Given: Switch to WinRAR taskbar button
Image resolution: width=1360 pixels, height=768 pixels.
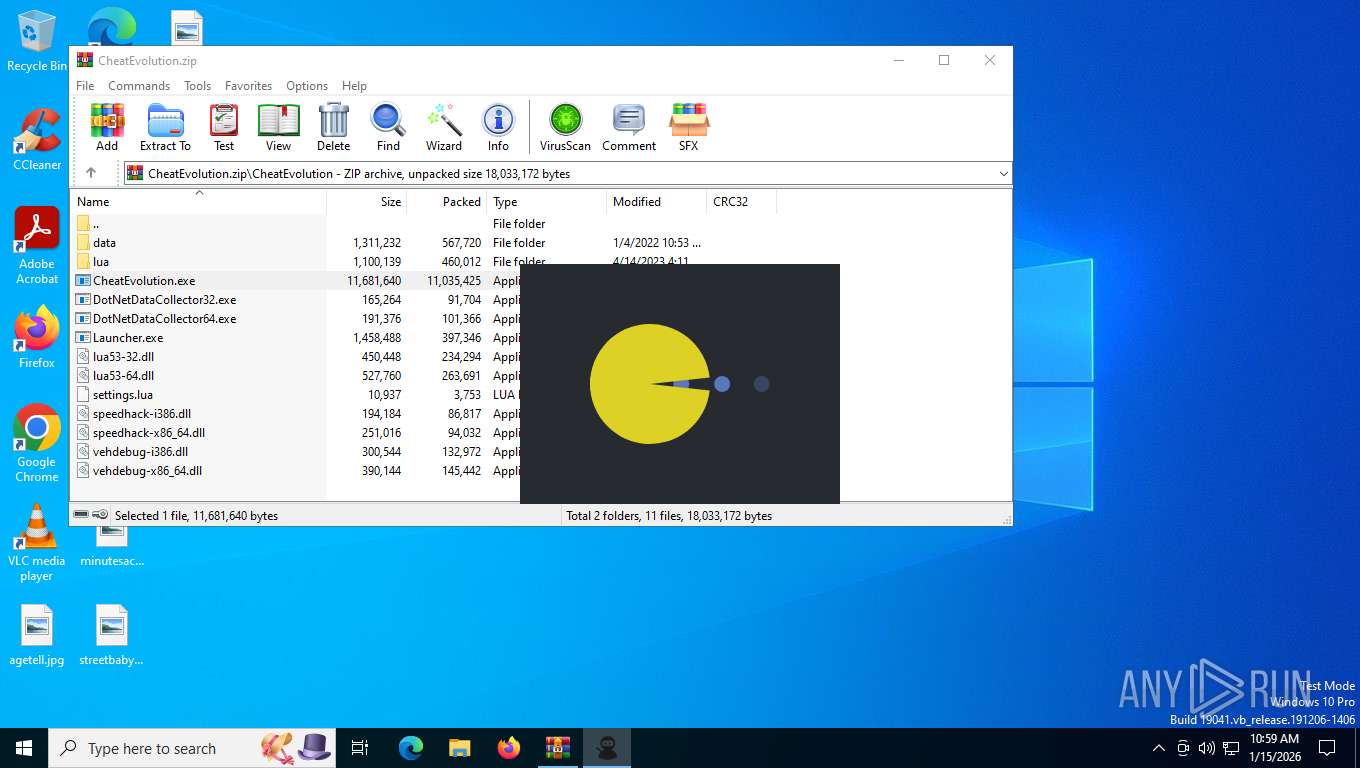Looking at the screenshot, I should click(x=557, y=748).
